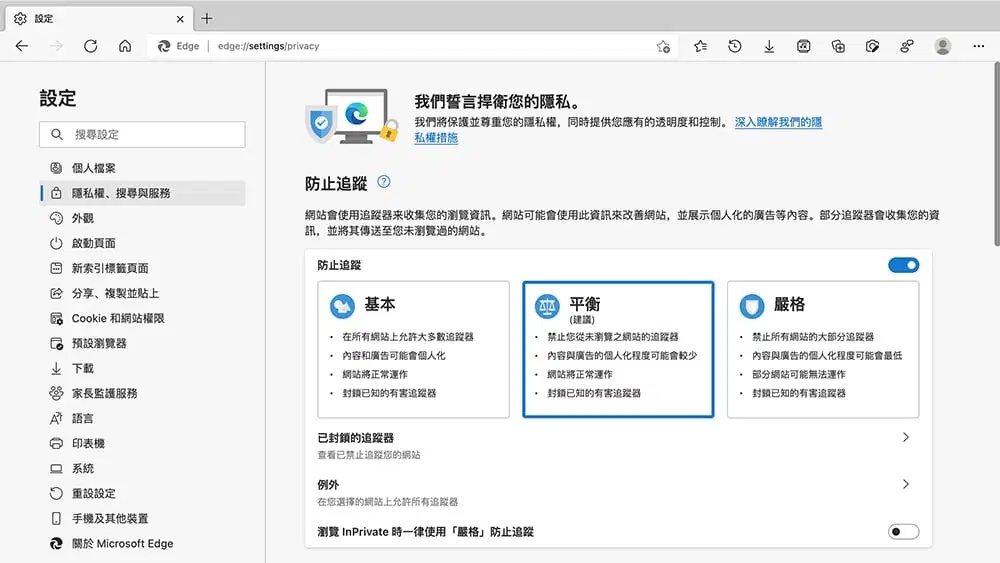Open the History icon in toolbar
The image size is (1000, 563).
point(735,46)
